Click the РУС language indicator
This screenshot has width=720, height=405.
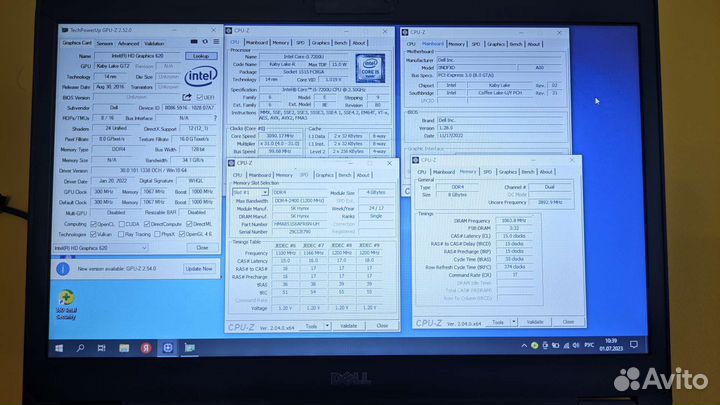coord(589,345)
